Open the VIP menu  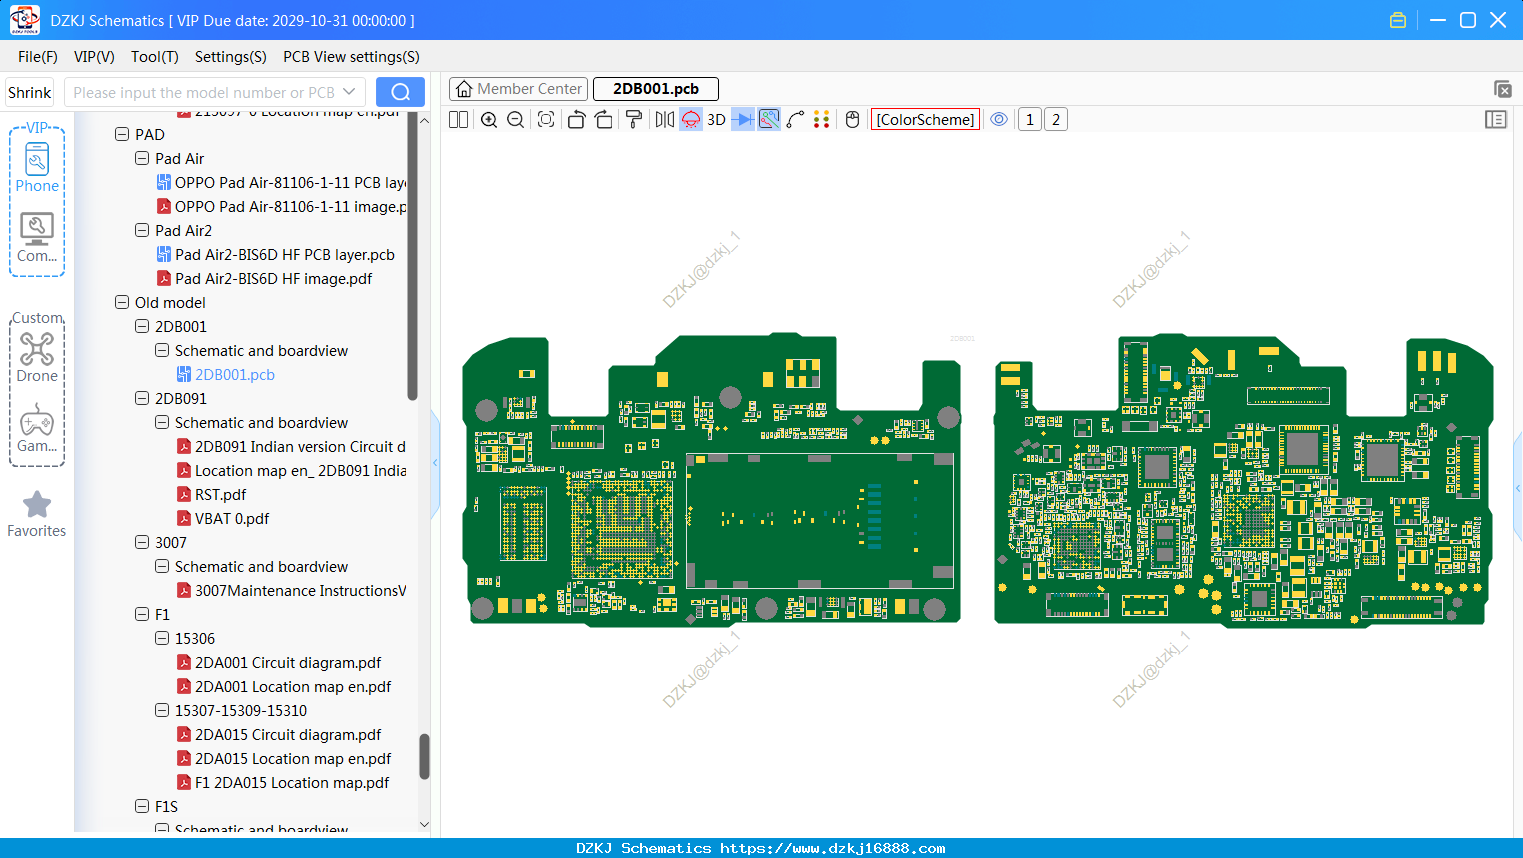pos(94,57)
